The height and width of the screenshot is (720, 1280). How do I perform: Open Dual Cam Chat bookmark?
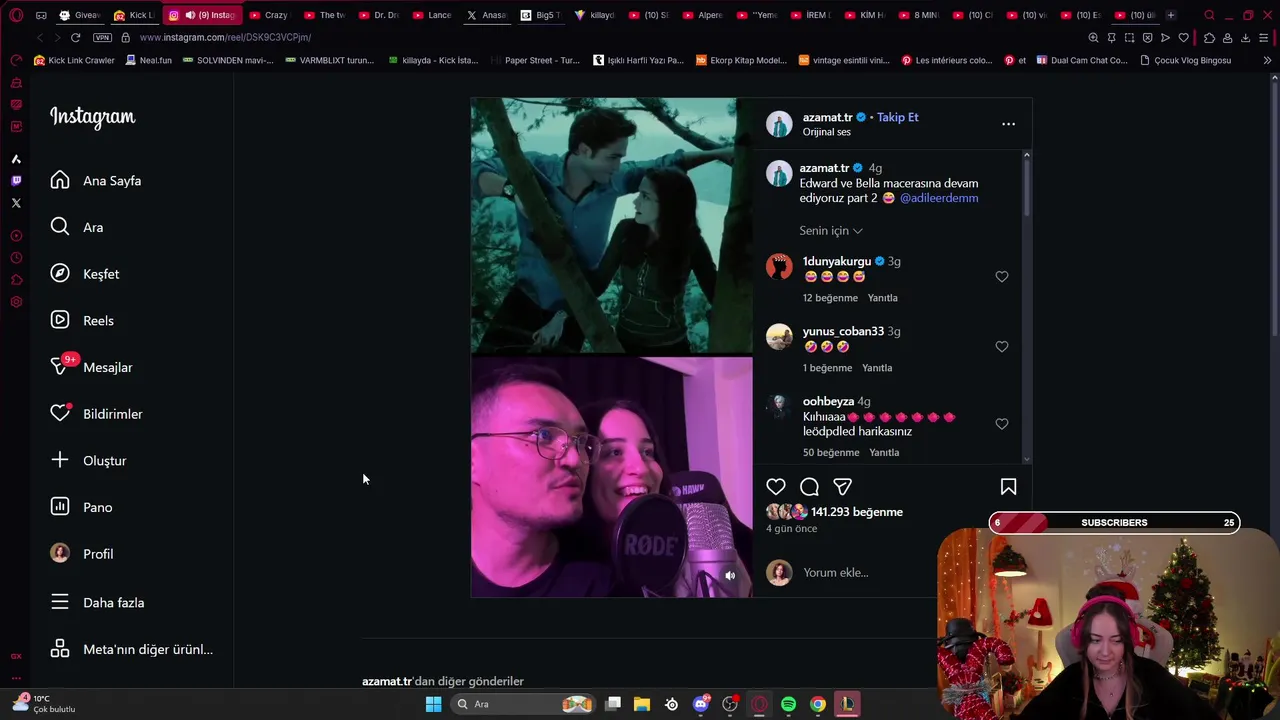1082,60
